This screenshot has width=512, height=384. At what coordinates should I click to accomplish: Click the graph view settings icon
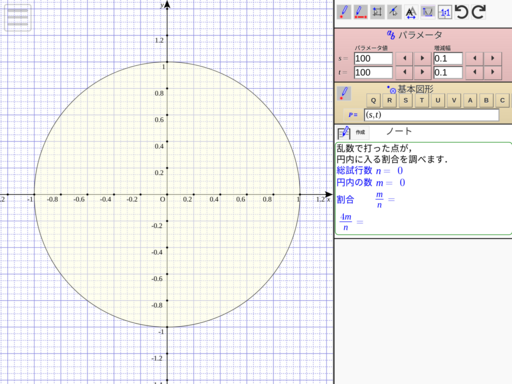point(428,12)
